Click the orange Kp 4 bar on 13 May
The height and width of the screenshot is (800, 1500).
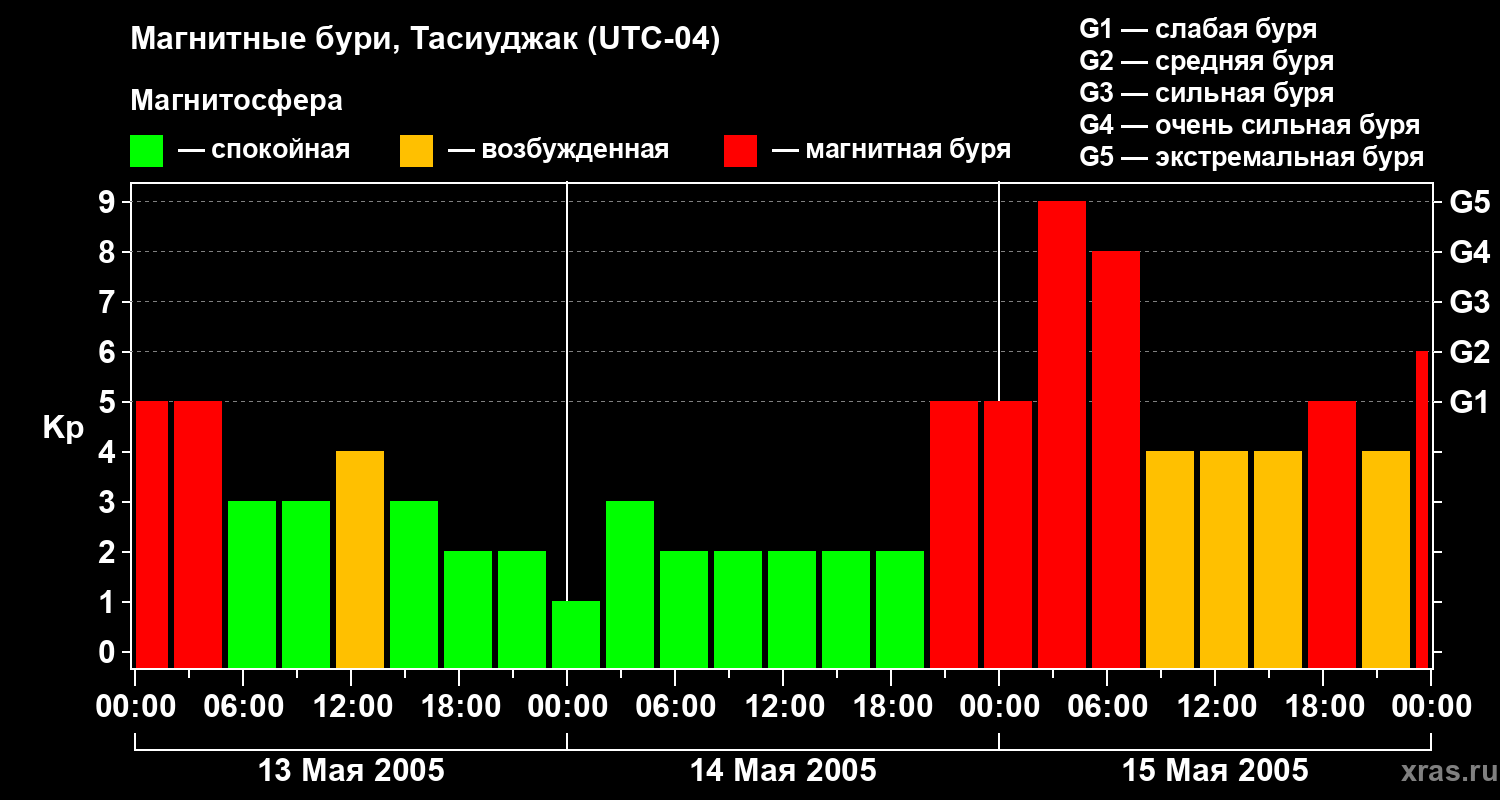pyautogui.click(x=360, y=560)
